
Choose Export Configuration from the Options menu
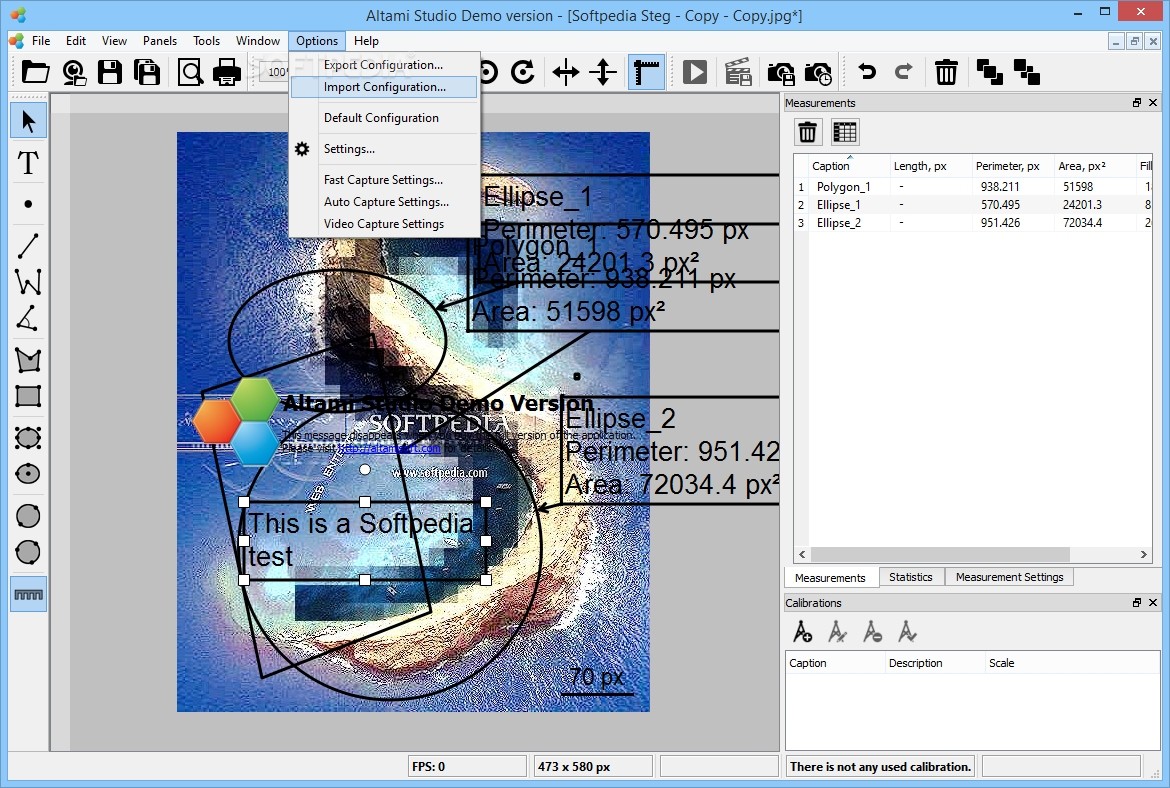pos(384,65)
